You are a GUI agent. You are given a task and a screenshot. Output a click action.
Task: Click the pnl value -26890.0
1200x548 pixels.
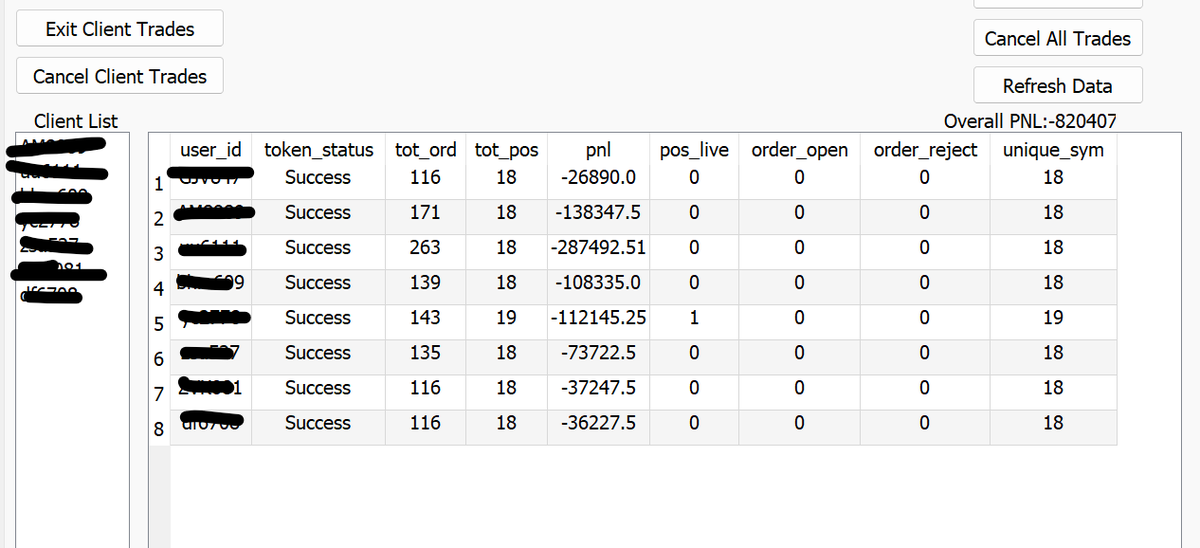pos(597,178)
